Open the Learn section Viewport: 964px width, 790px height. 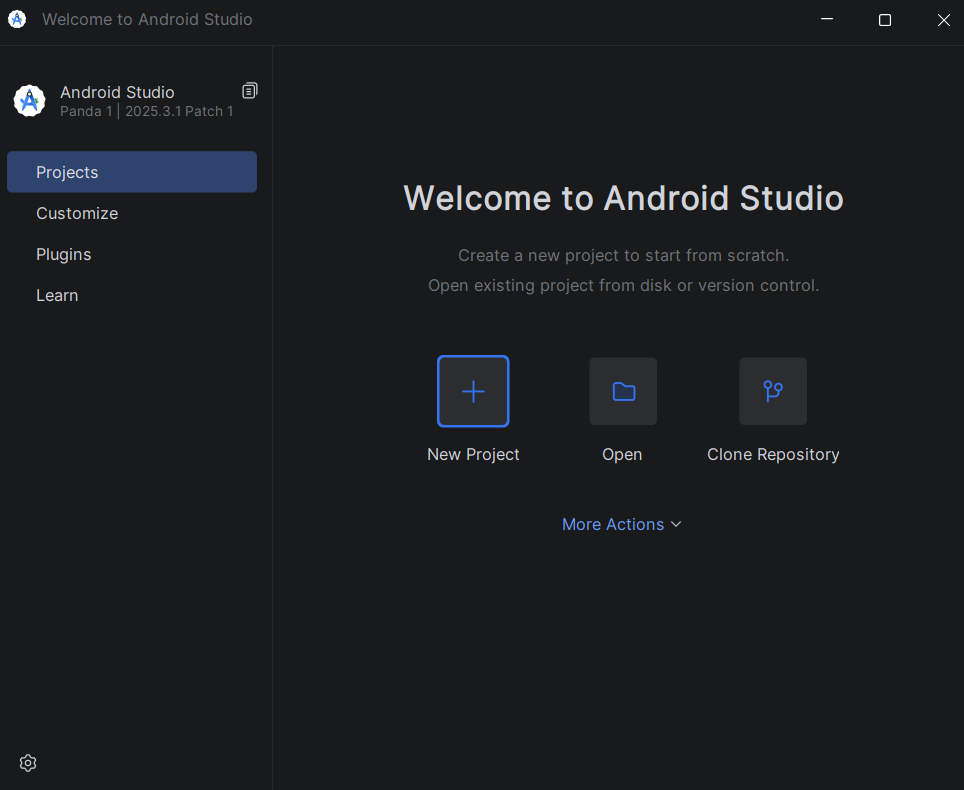point(57,295)
